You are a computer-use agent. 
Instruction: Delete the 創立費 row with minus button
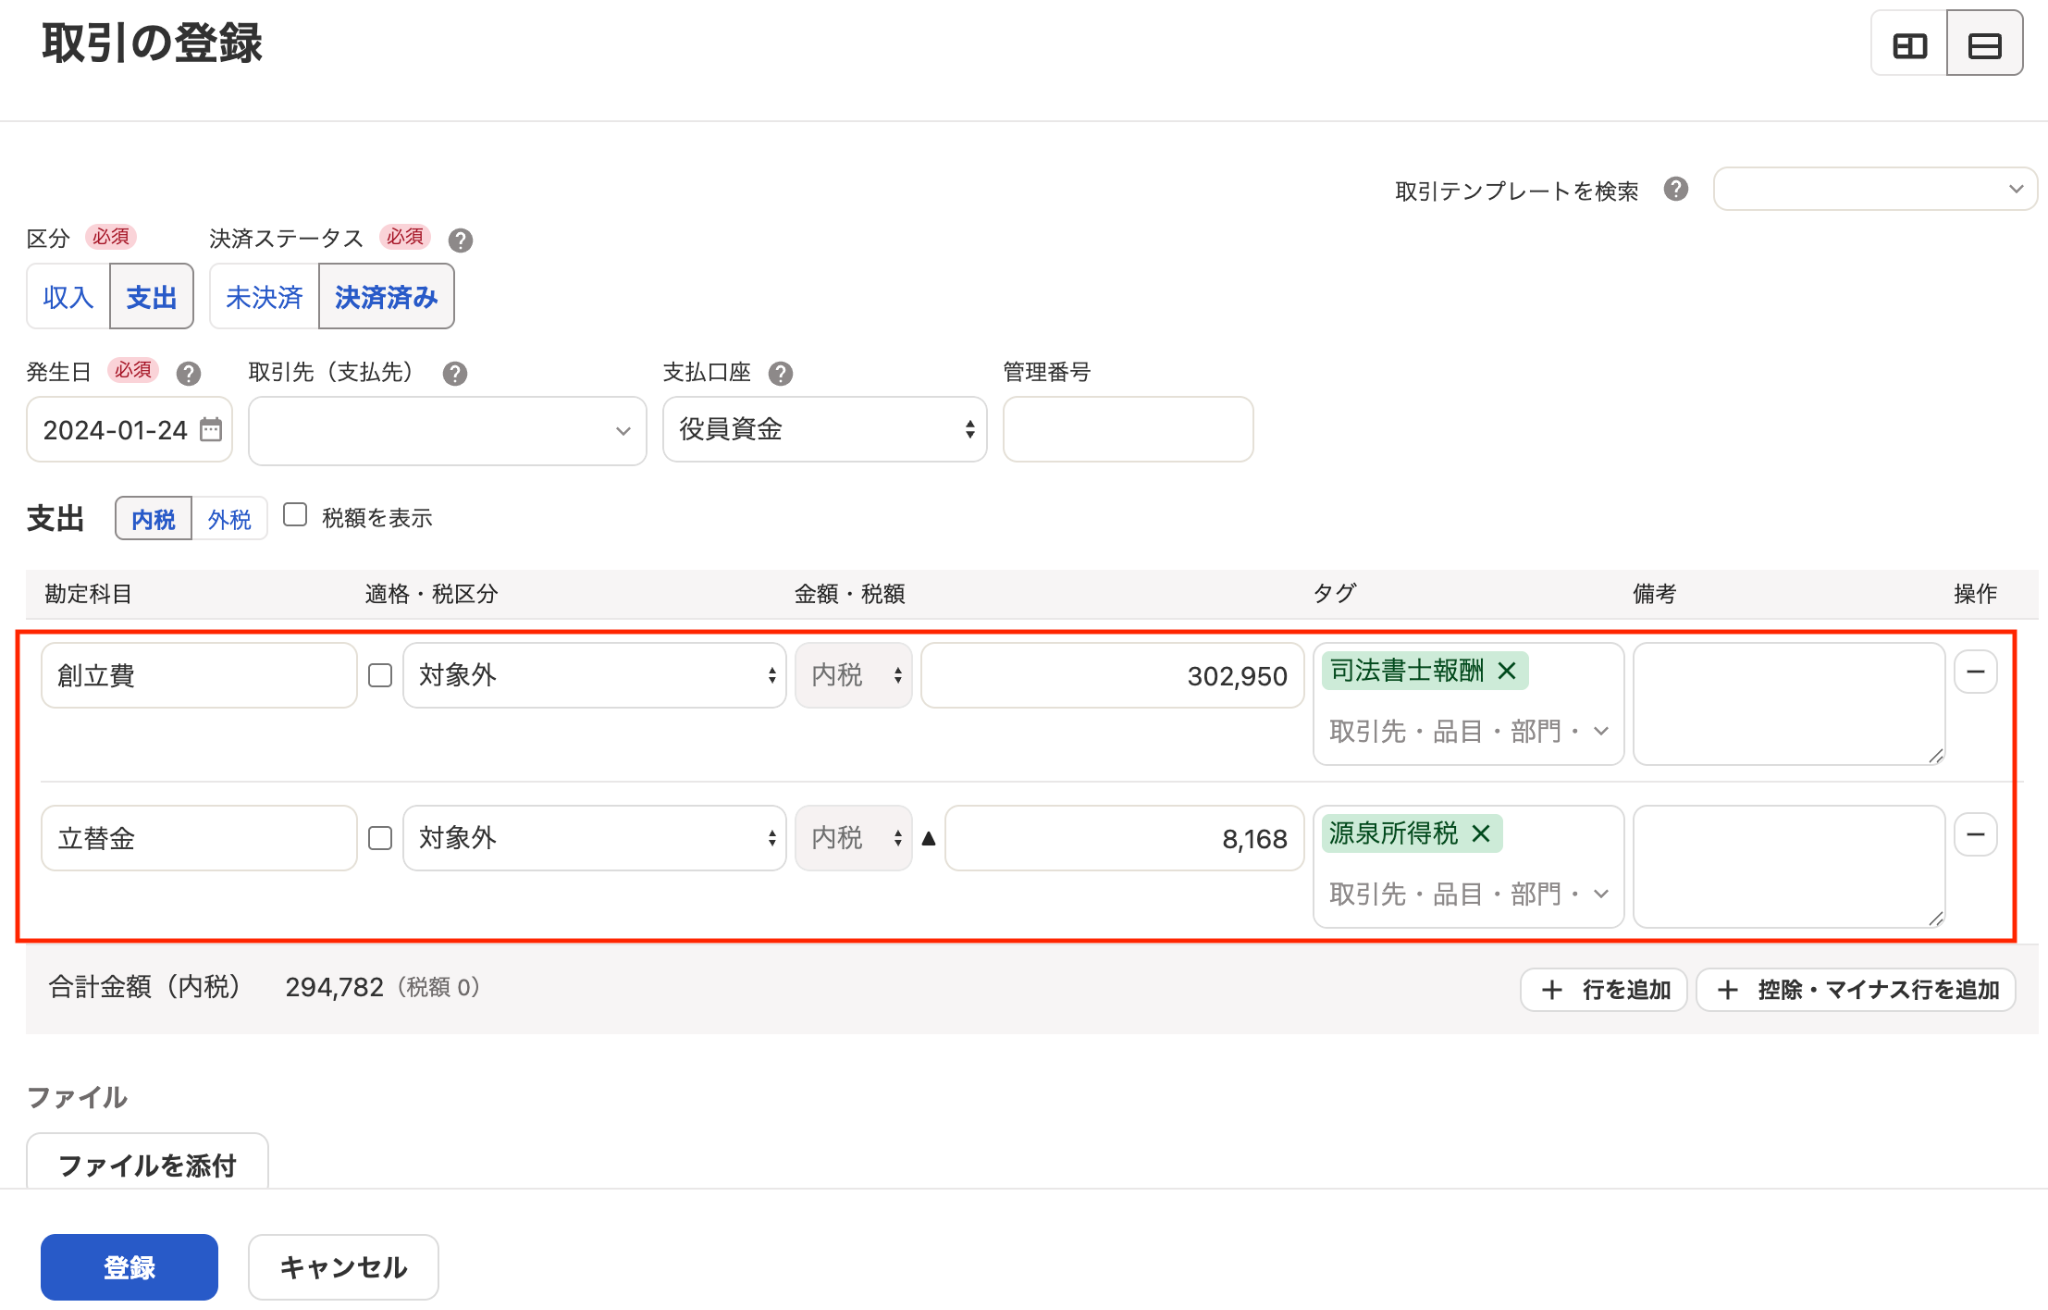pos(1975,672)
